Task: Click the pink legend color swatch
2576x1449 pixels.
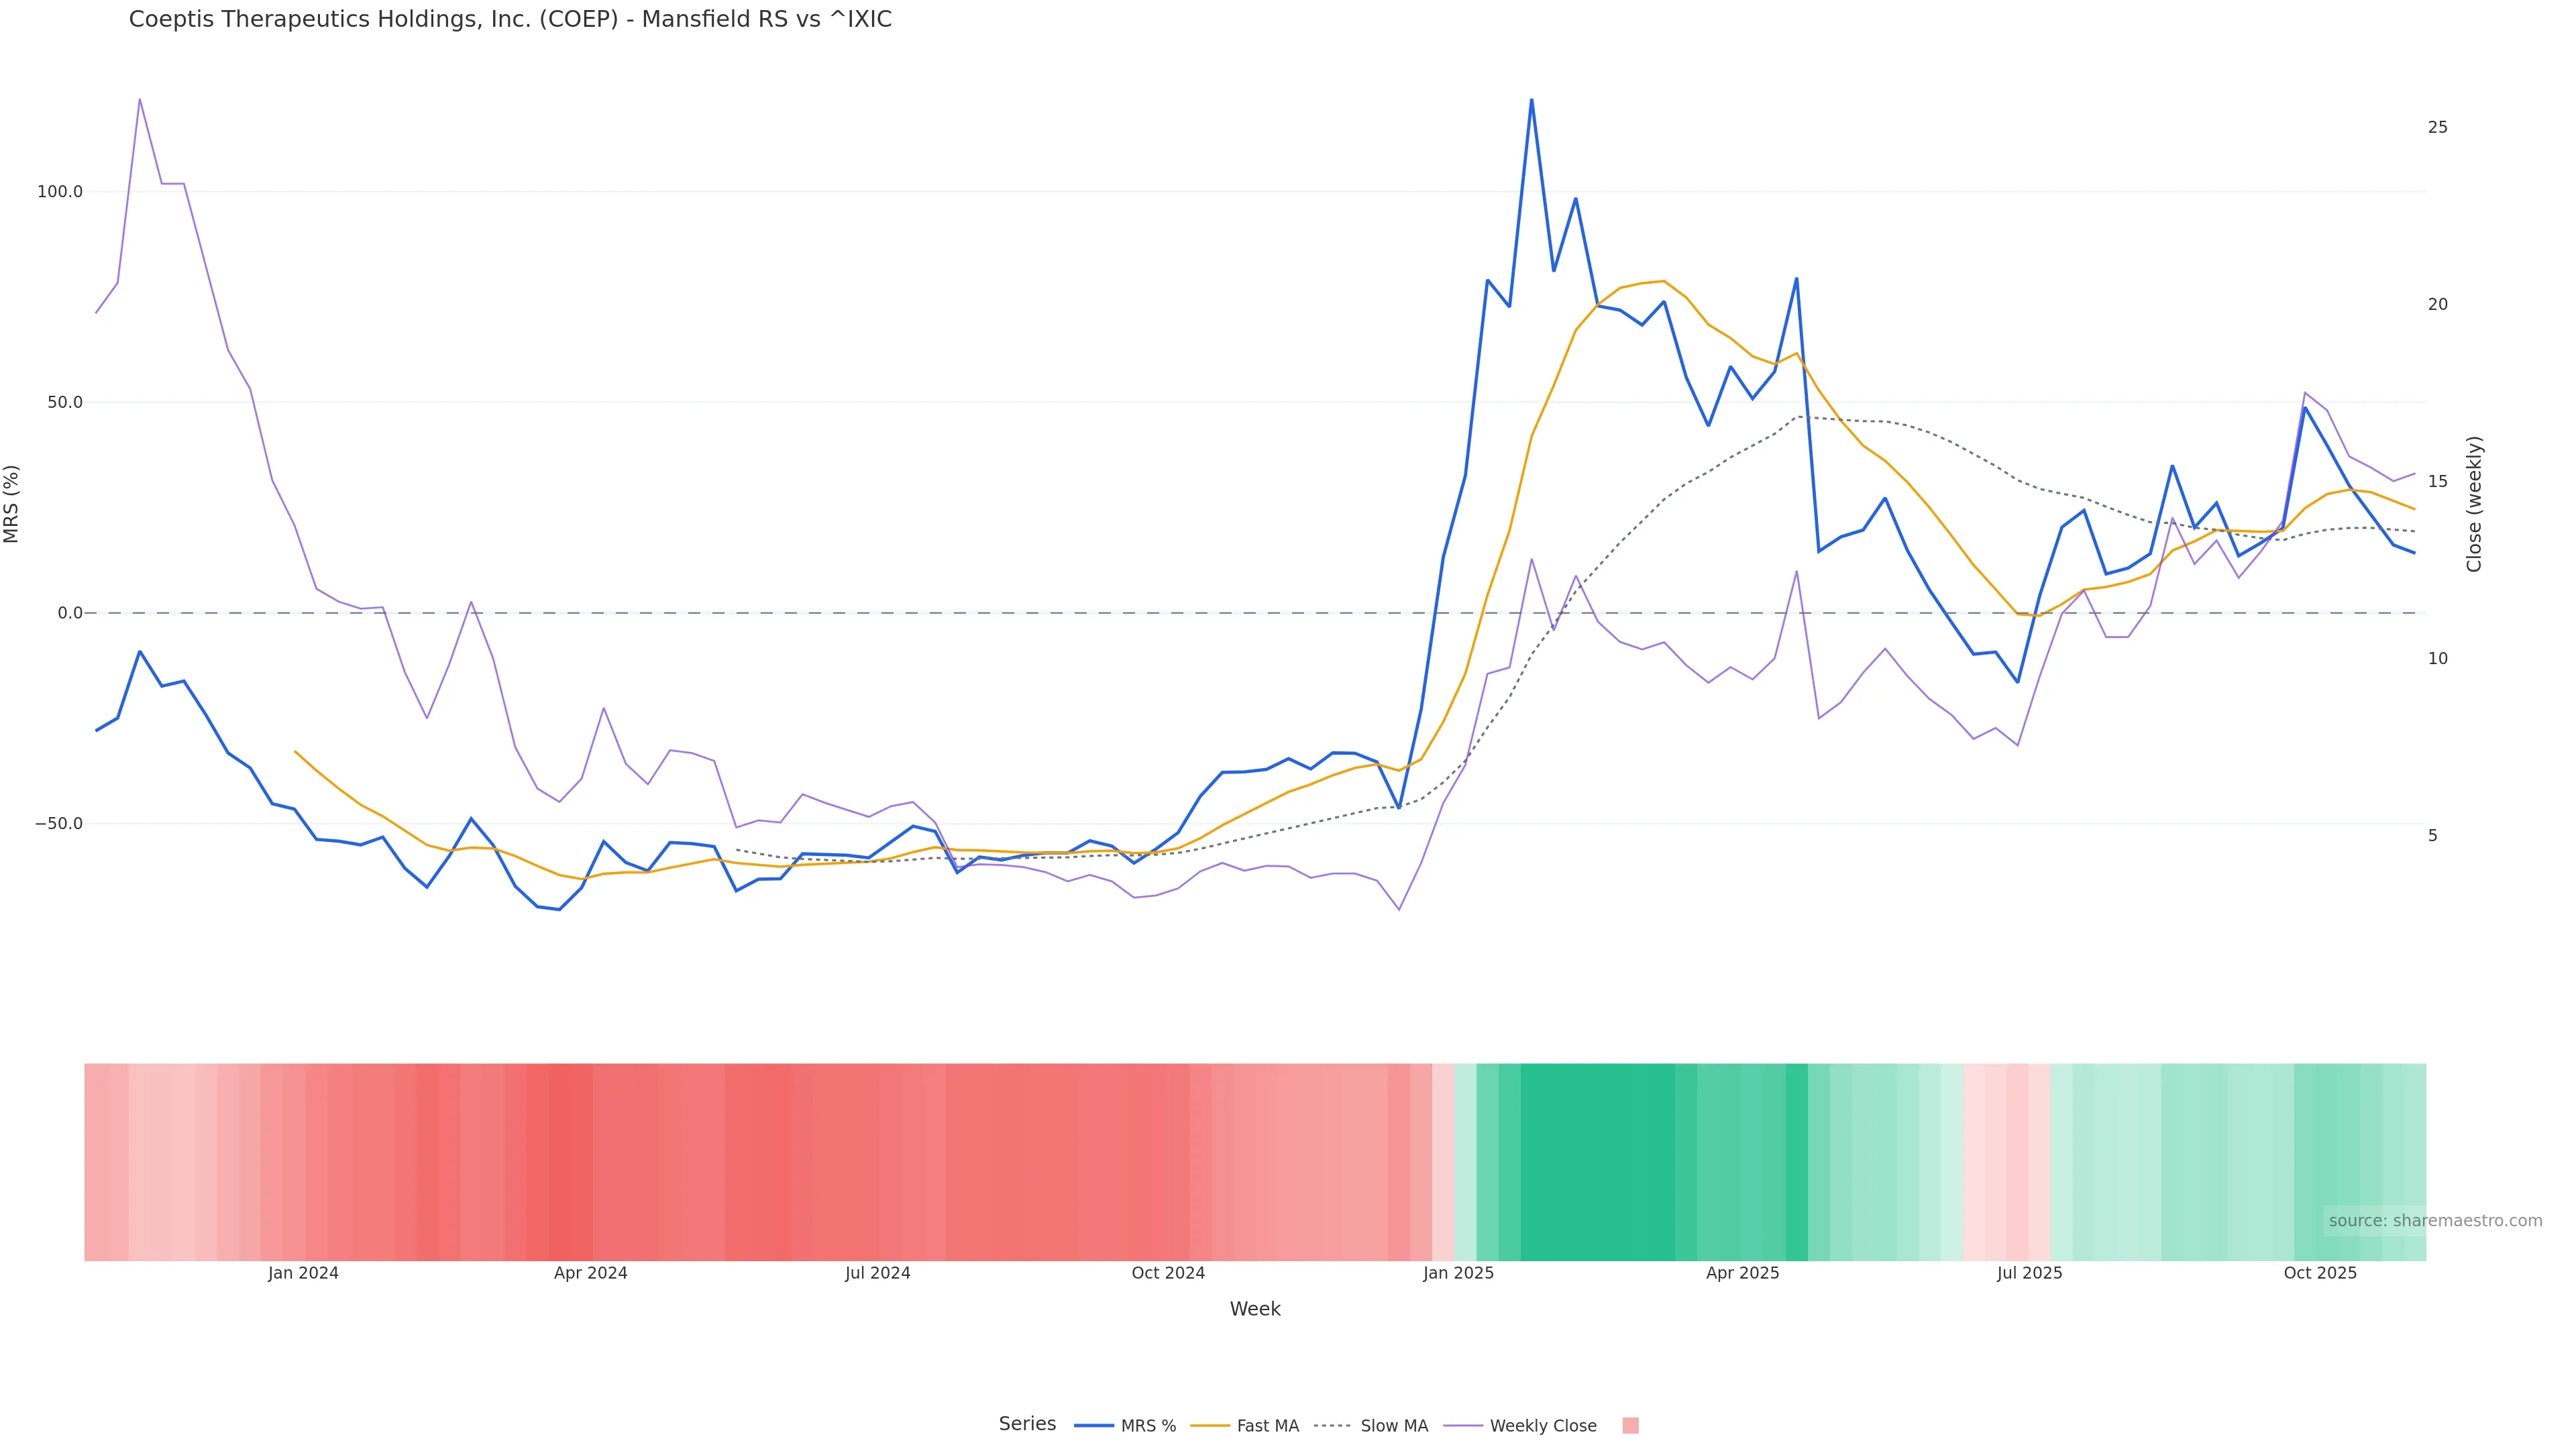Action: (x=1630, y=1426)
